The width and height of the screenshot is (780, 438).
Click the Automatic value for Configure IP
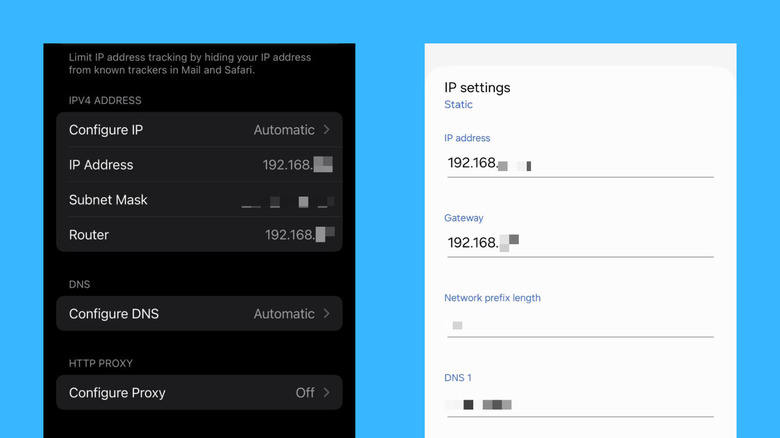(x=284, y=130)
